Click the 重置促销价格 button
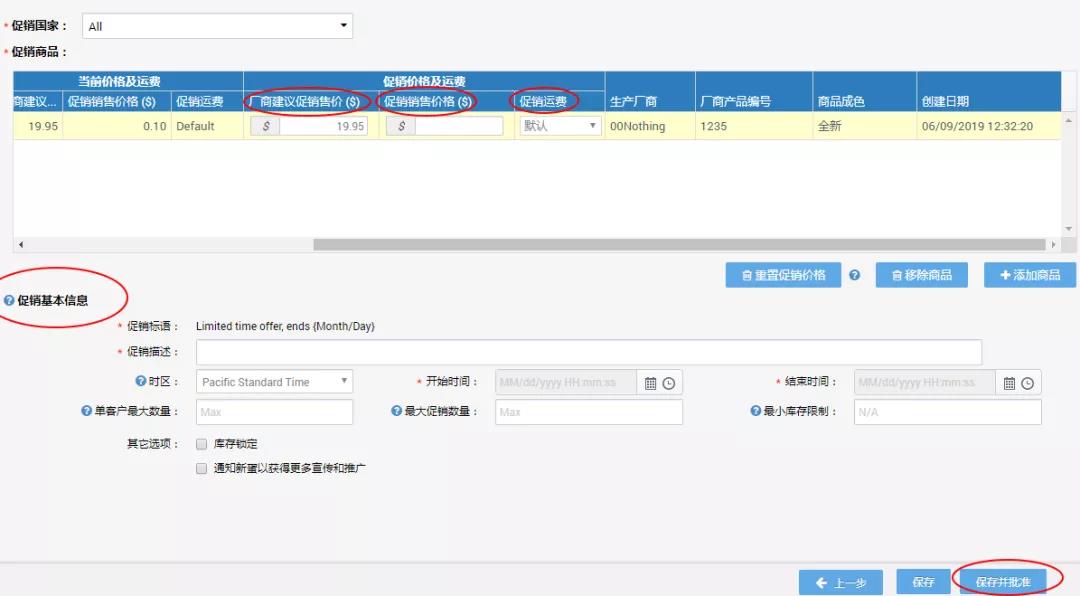Image resolution: width=1080 pixels, height=596 pixels. pyautogui.click(x=781, y=274)
